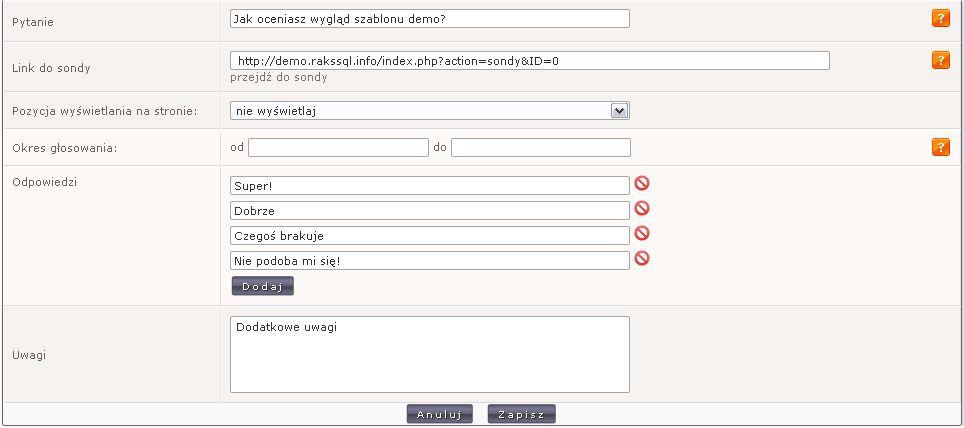Viewport: 964px width, 428px height.
Task: Open help icon for Link do sondy
Action: (x=941, y=60)
